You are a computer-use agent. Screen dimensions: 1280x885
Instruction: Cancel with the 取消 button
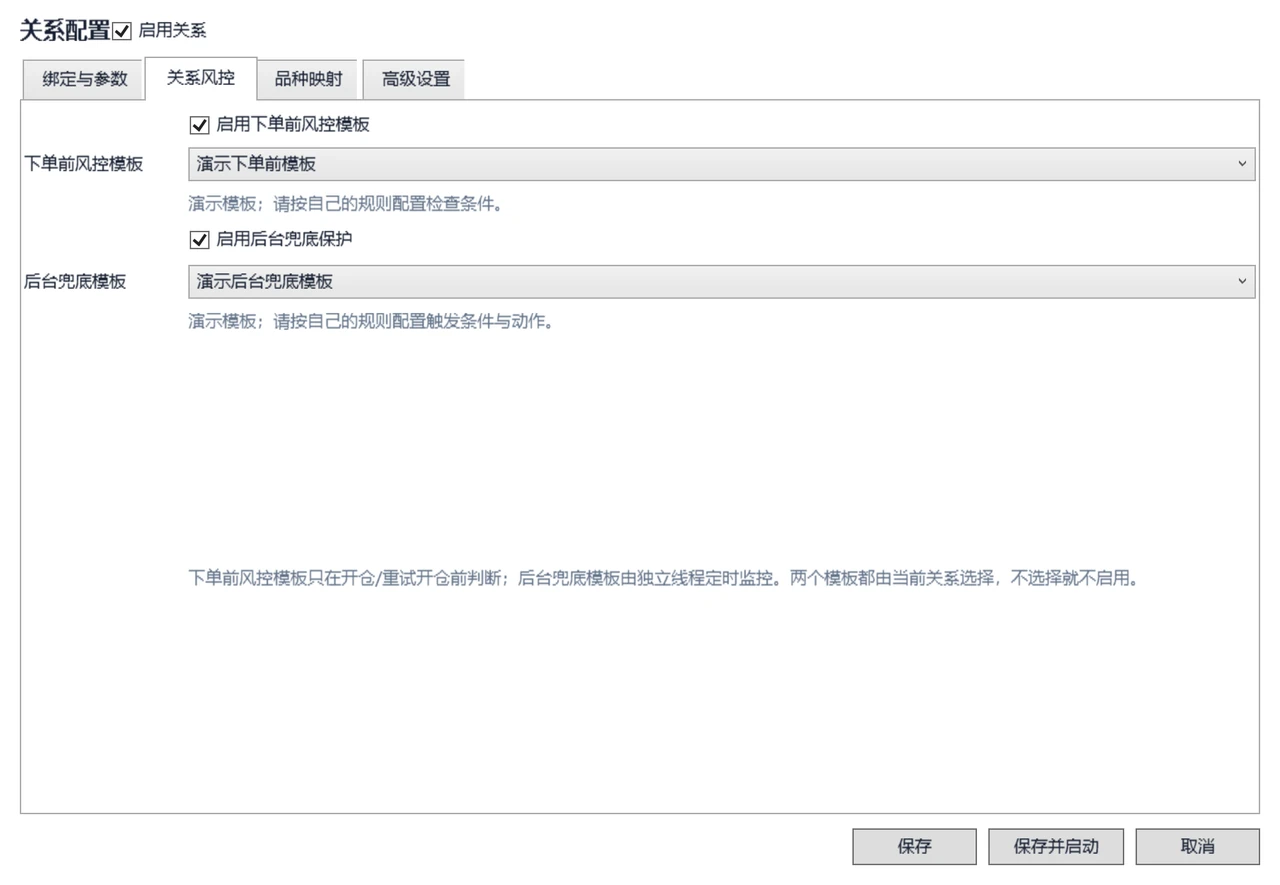pyautogui.click(x=1197, y=846)
